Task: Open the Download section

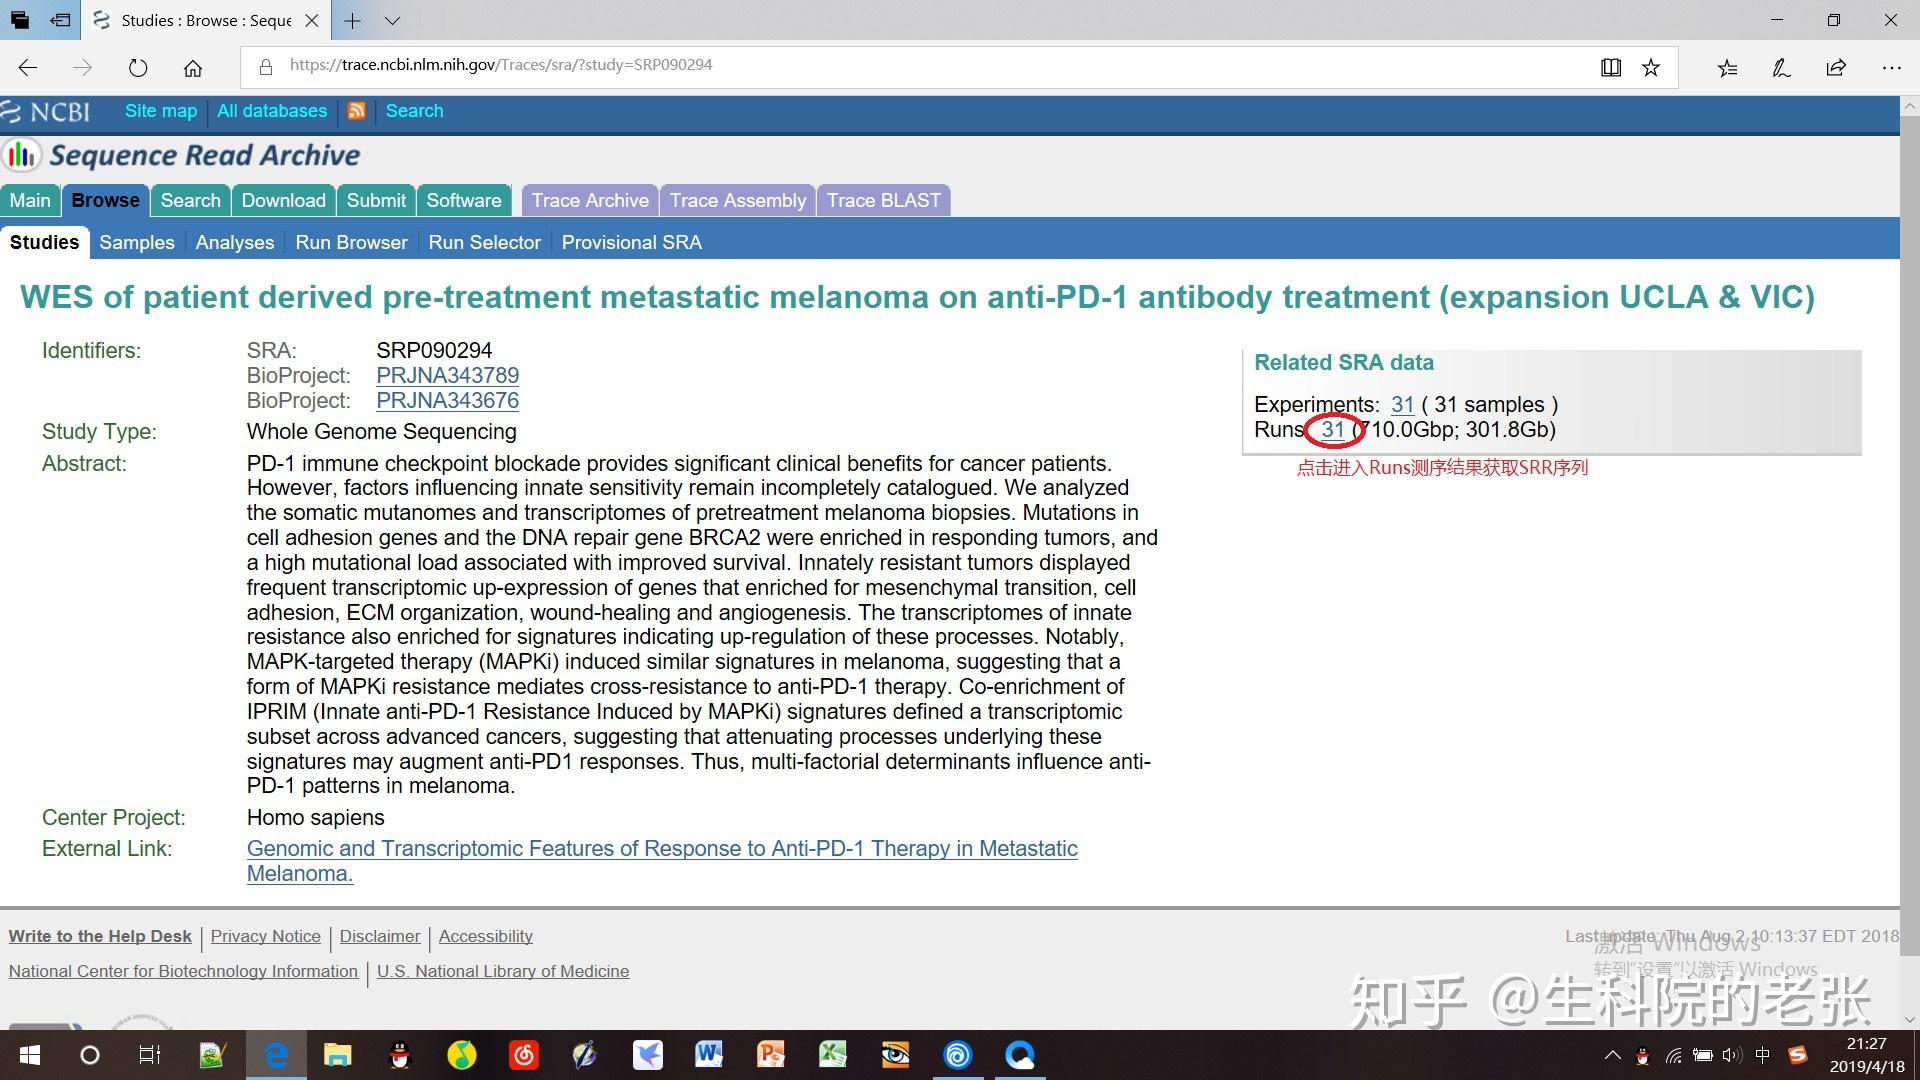Action: tap(283, 200)
